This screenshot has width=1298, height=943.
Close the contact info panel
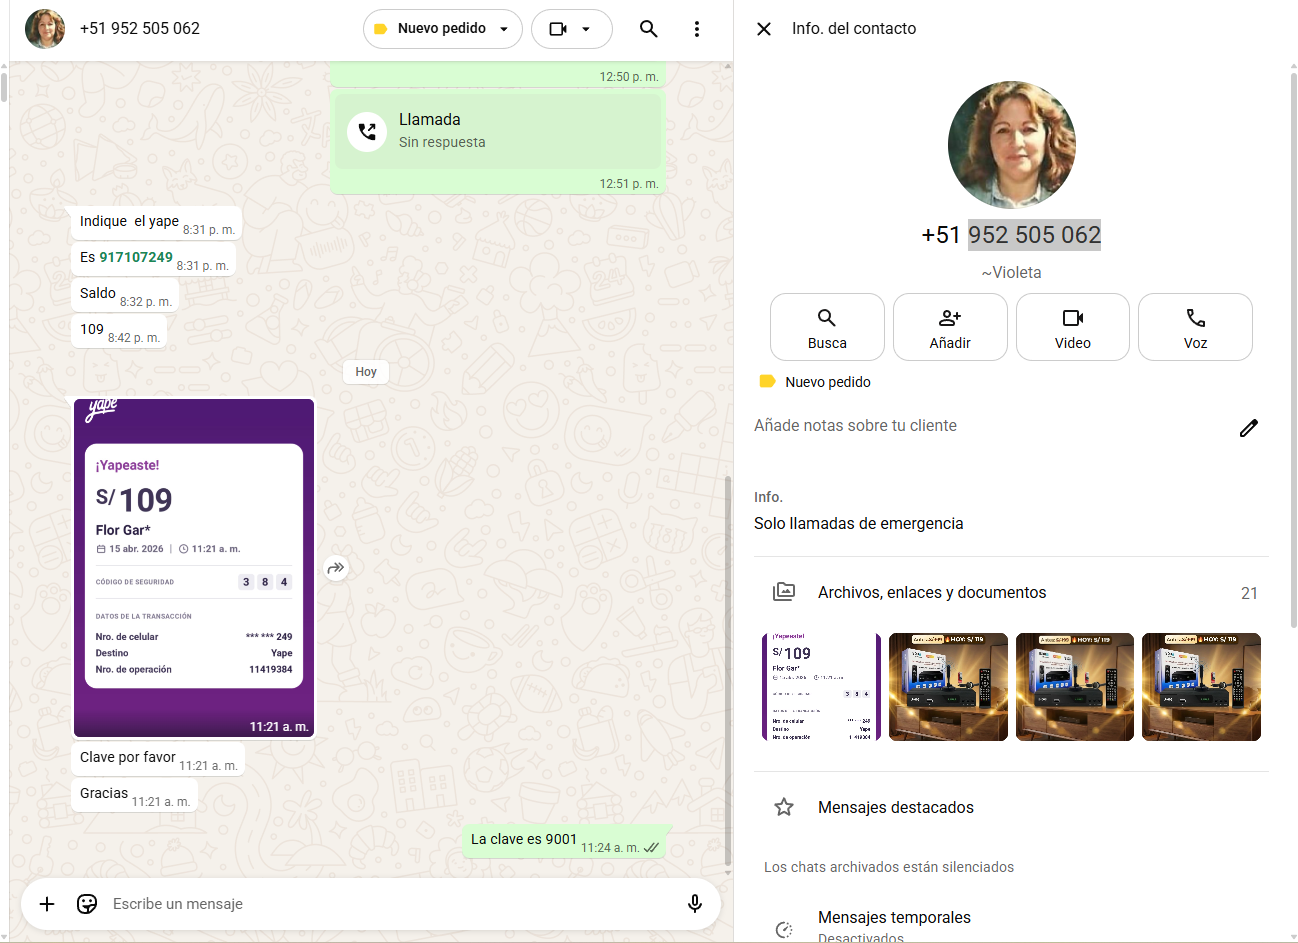point(764,29)
